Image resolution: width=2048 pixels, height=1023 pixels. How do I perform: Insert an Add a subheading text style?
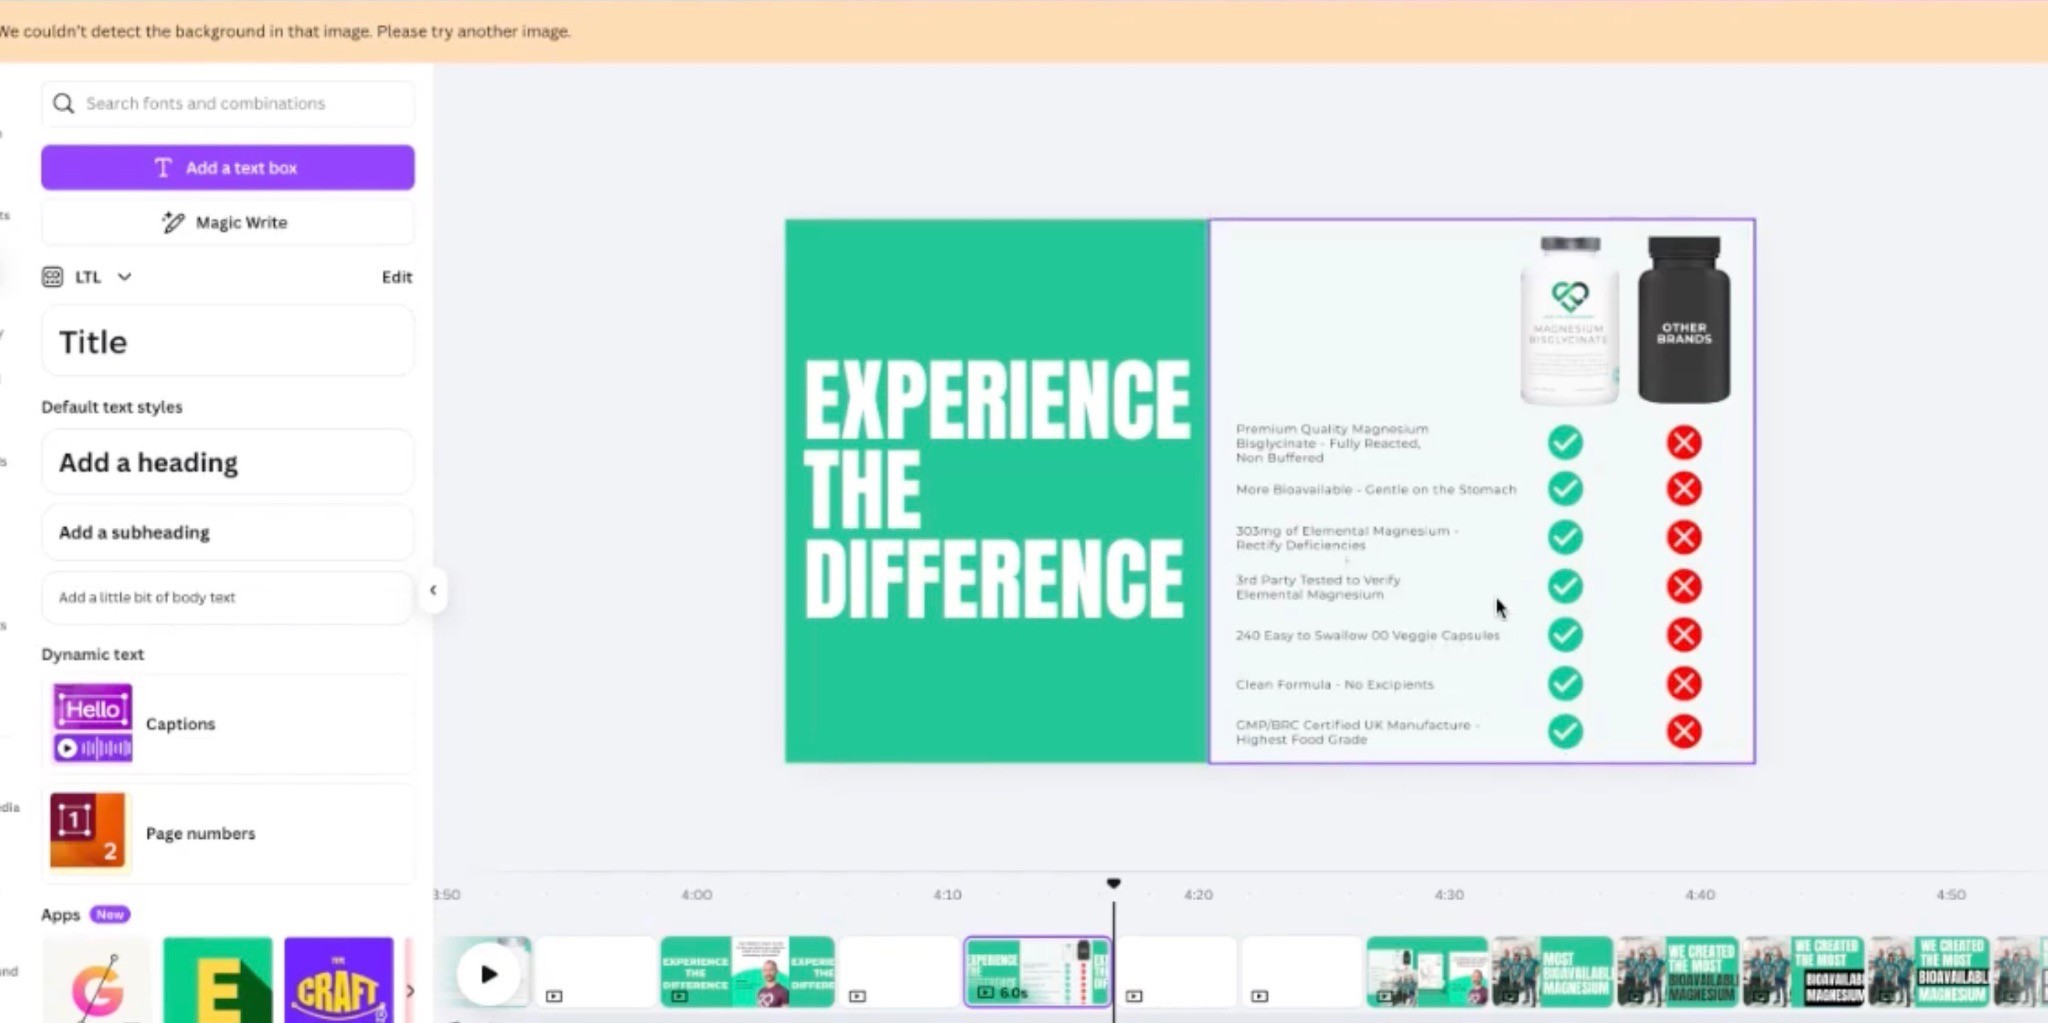228,532
